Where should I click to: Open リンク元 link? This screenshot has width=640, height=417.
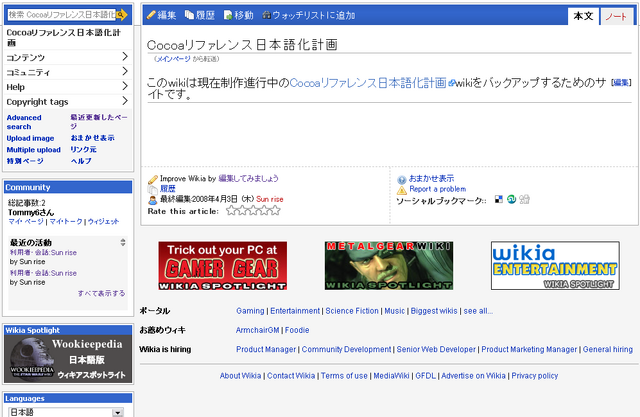pos(84,149)
